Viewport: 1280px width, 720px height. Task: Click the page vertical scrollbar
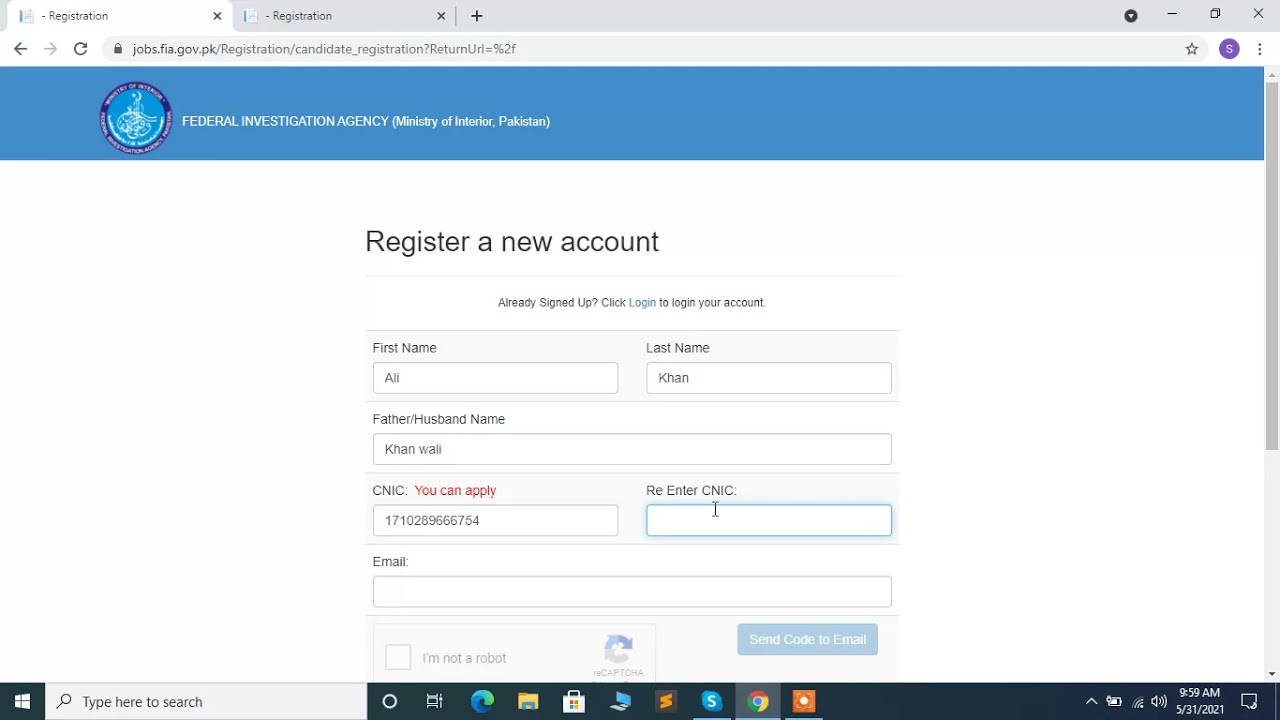point(1272,266)
